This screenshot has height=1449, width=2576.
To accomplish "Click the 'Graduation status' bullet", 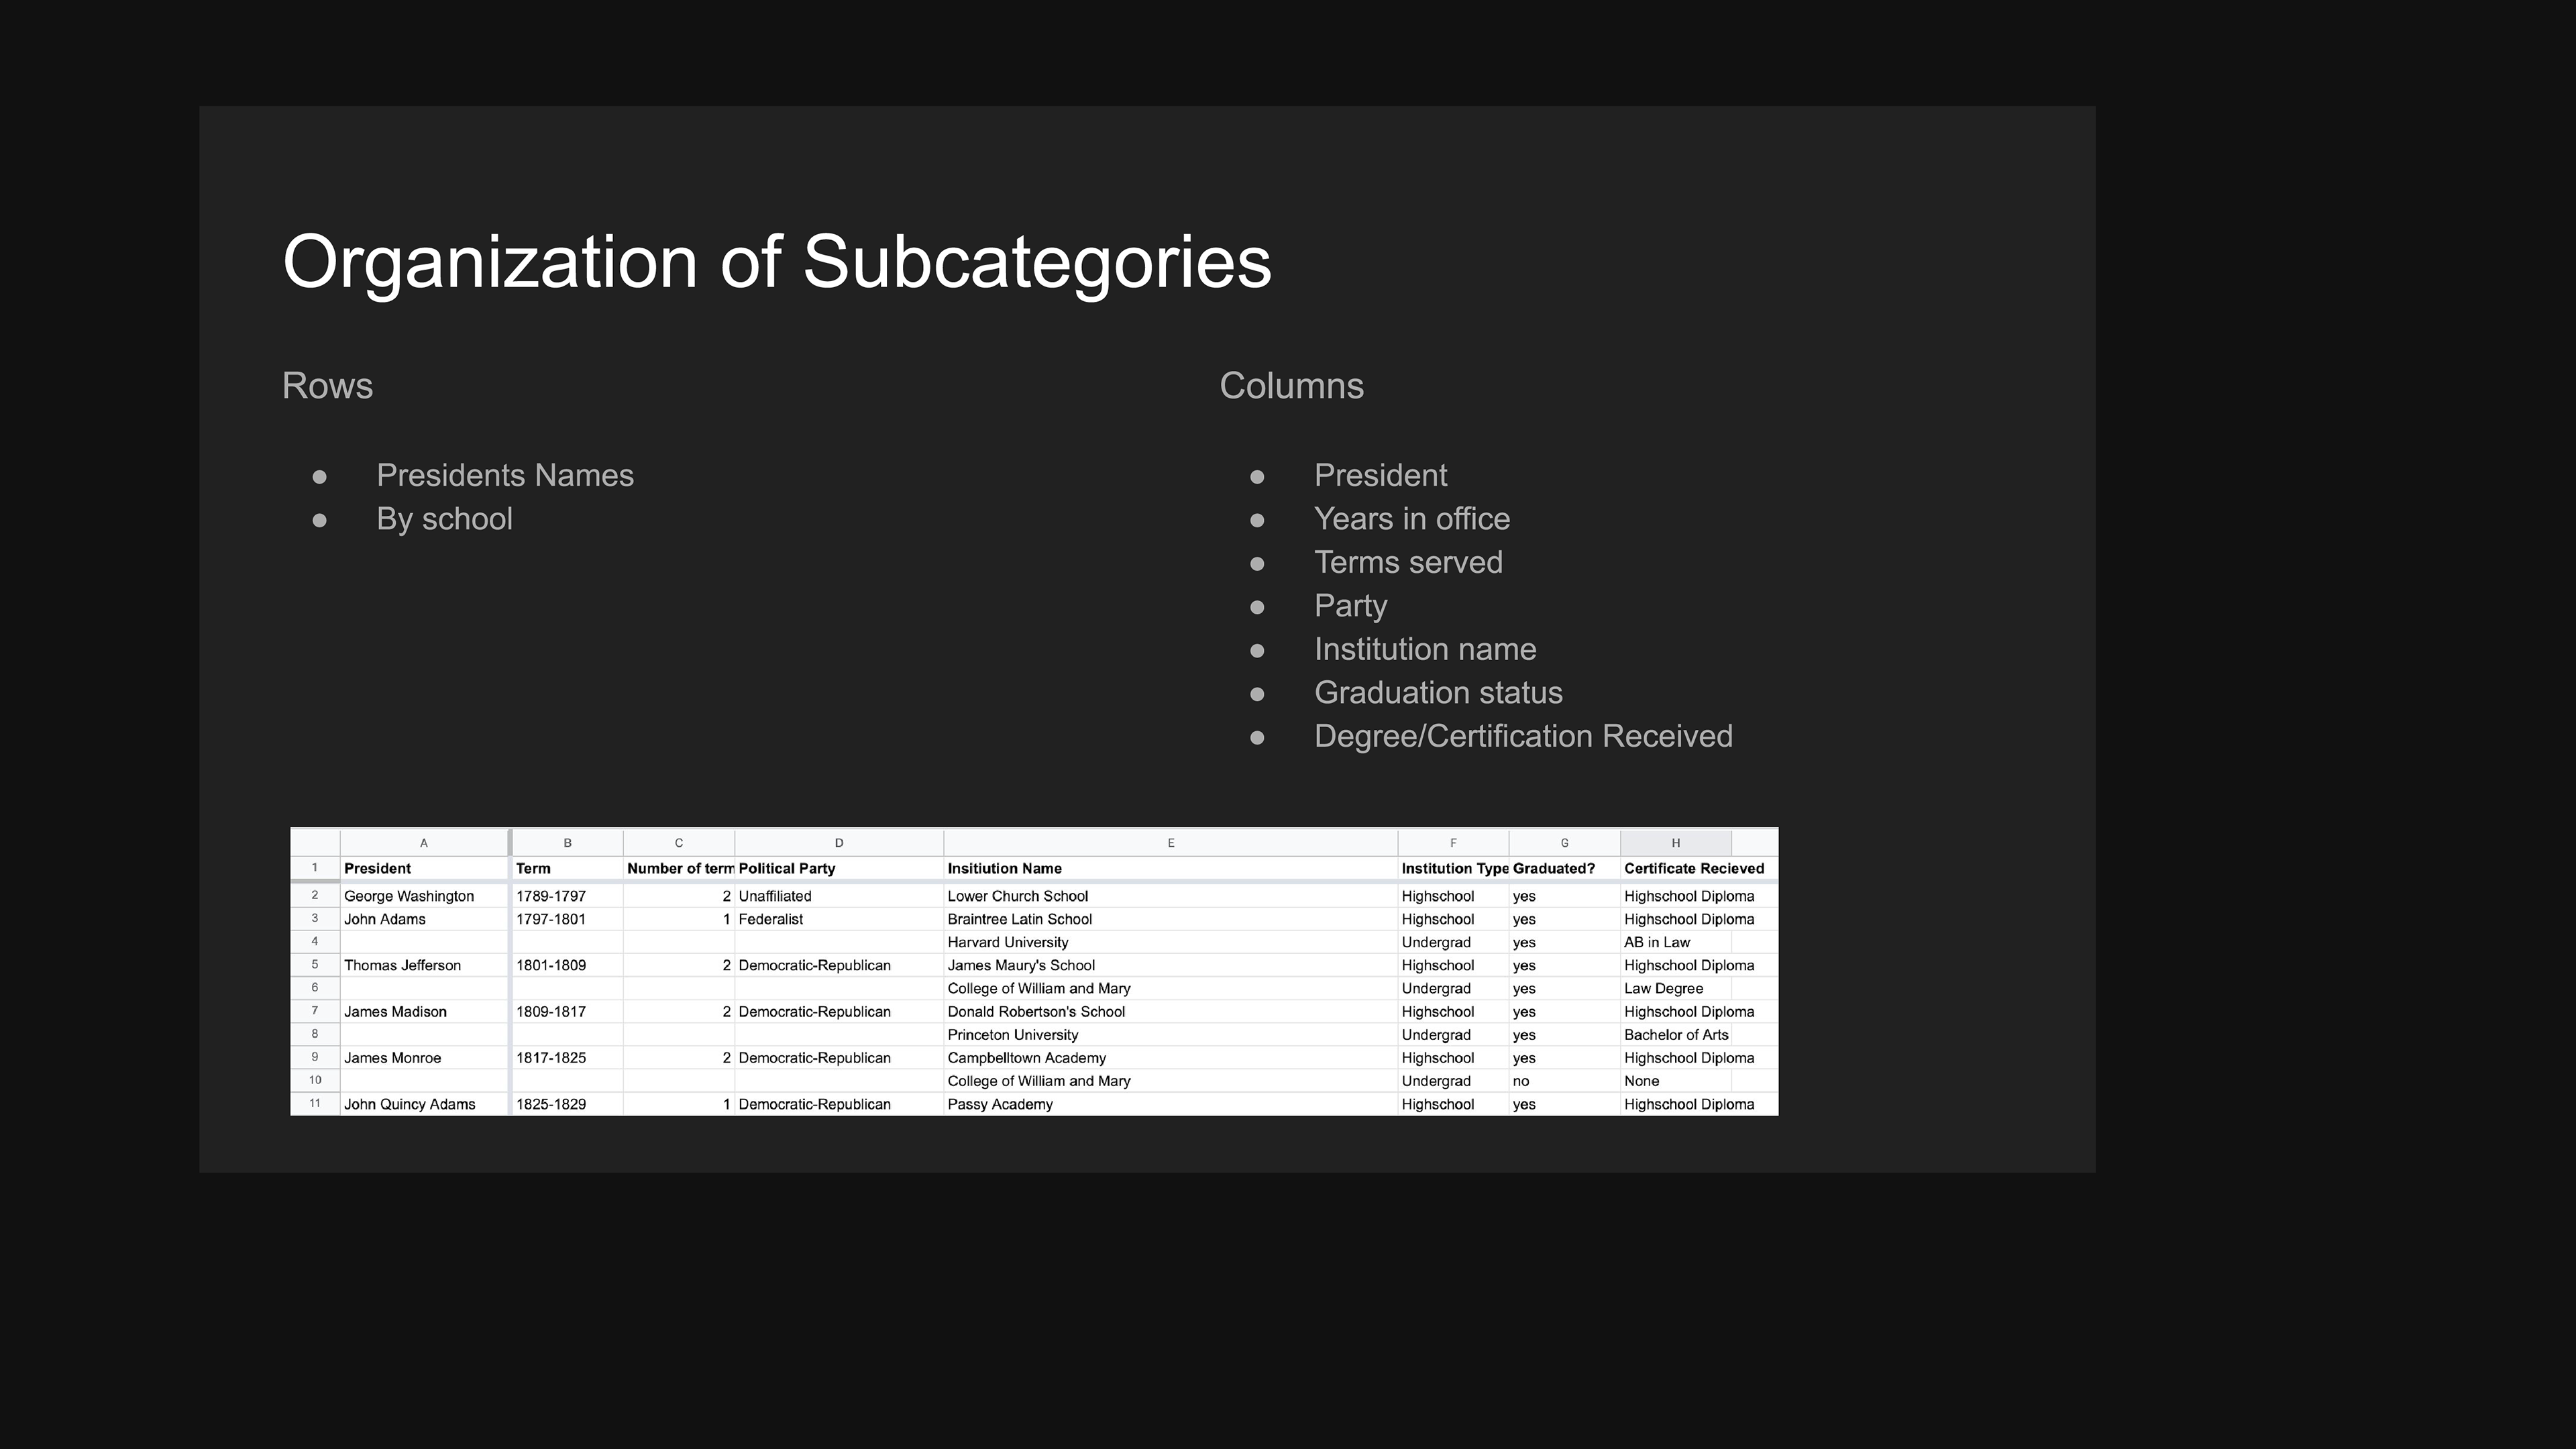I will (x=1438, y=692).
